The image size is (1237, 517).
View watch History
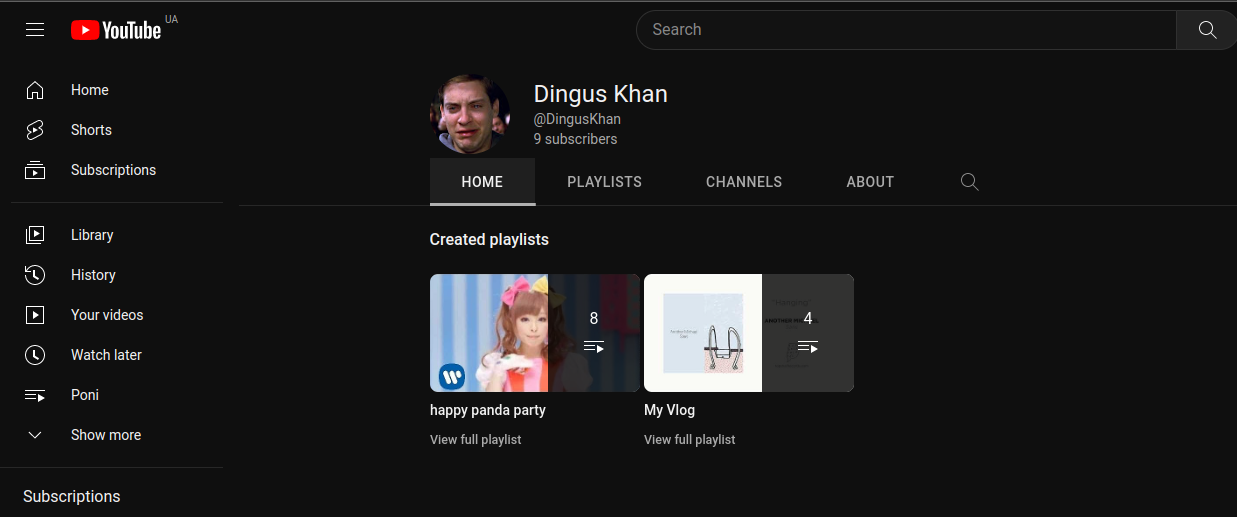[x=93, y=275]
